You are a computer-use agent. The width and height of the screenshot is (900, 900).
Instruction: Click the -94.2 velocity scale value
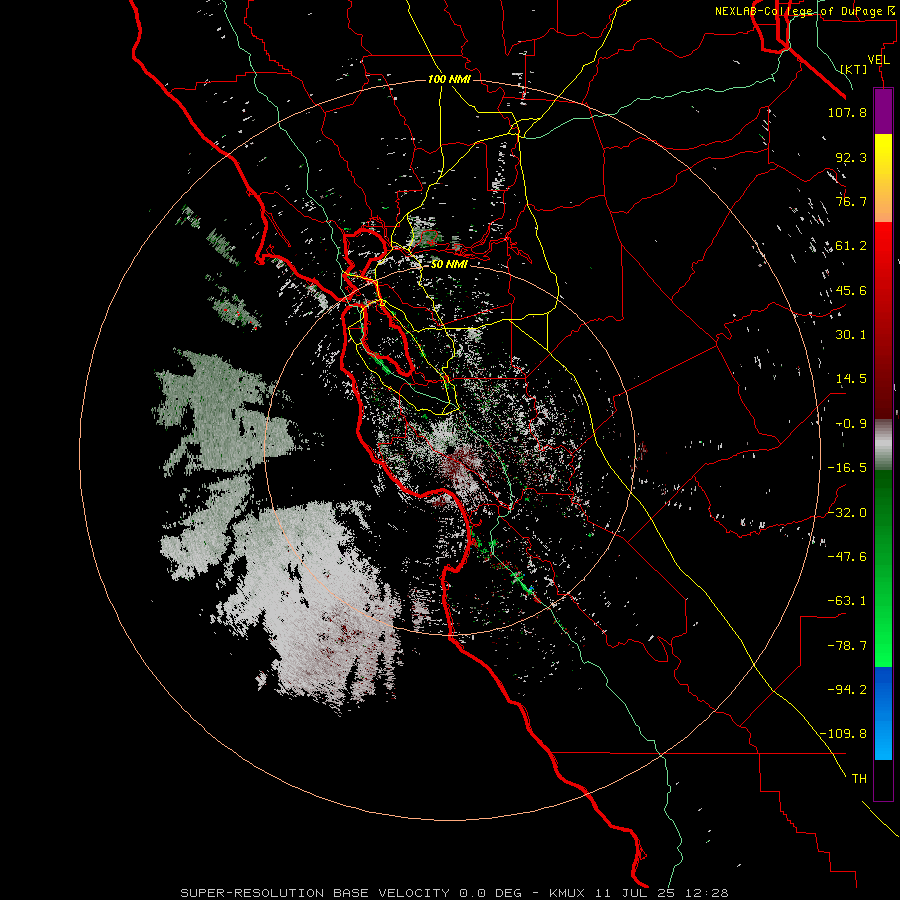coord(847,689)
